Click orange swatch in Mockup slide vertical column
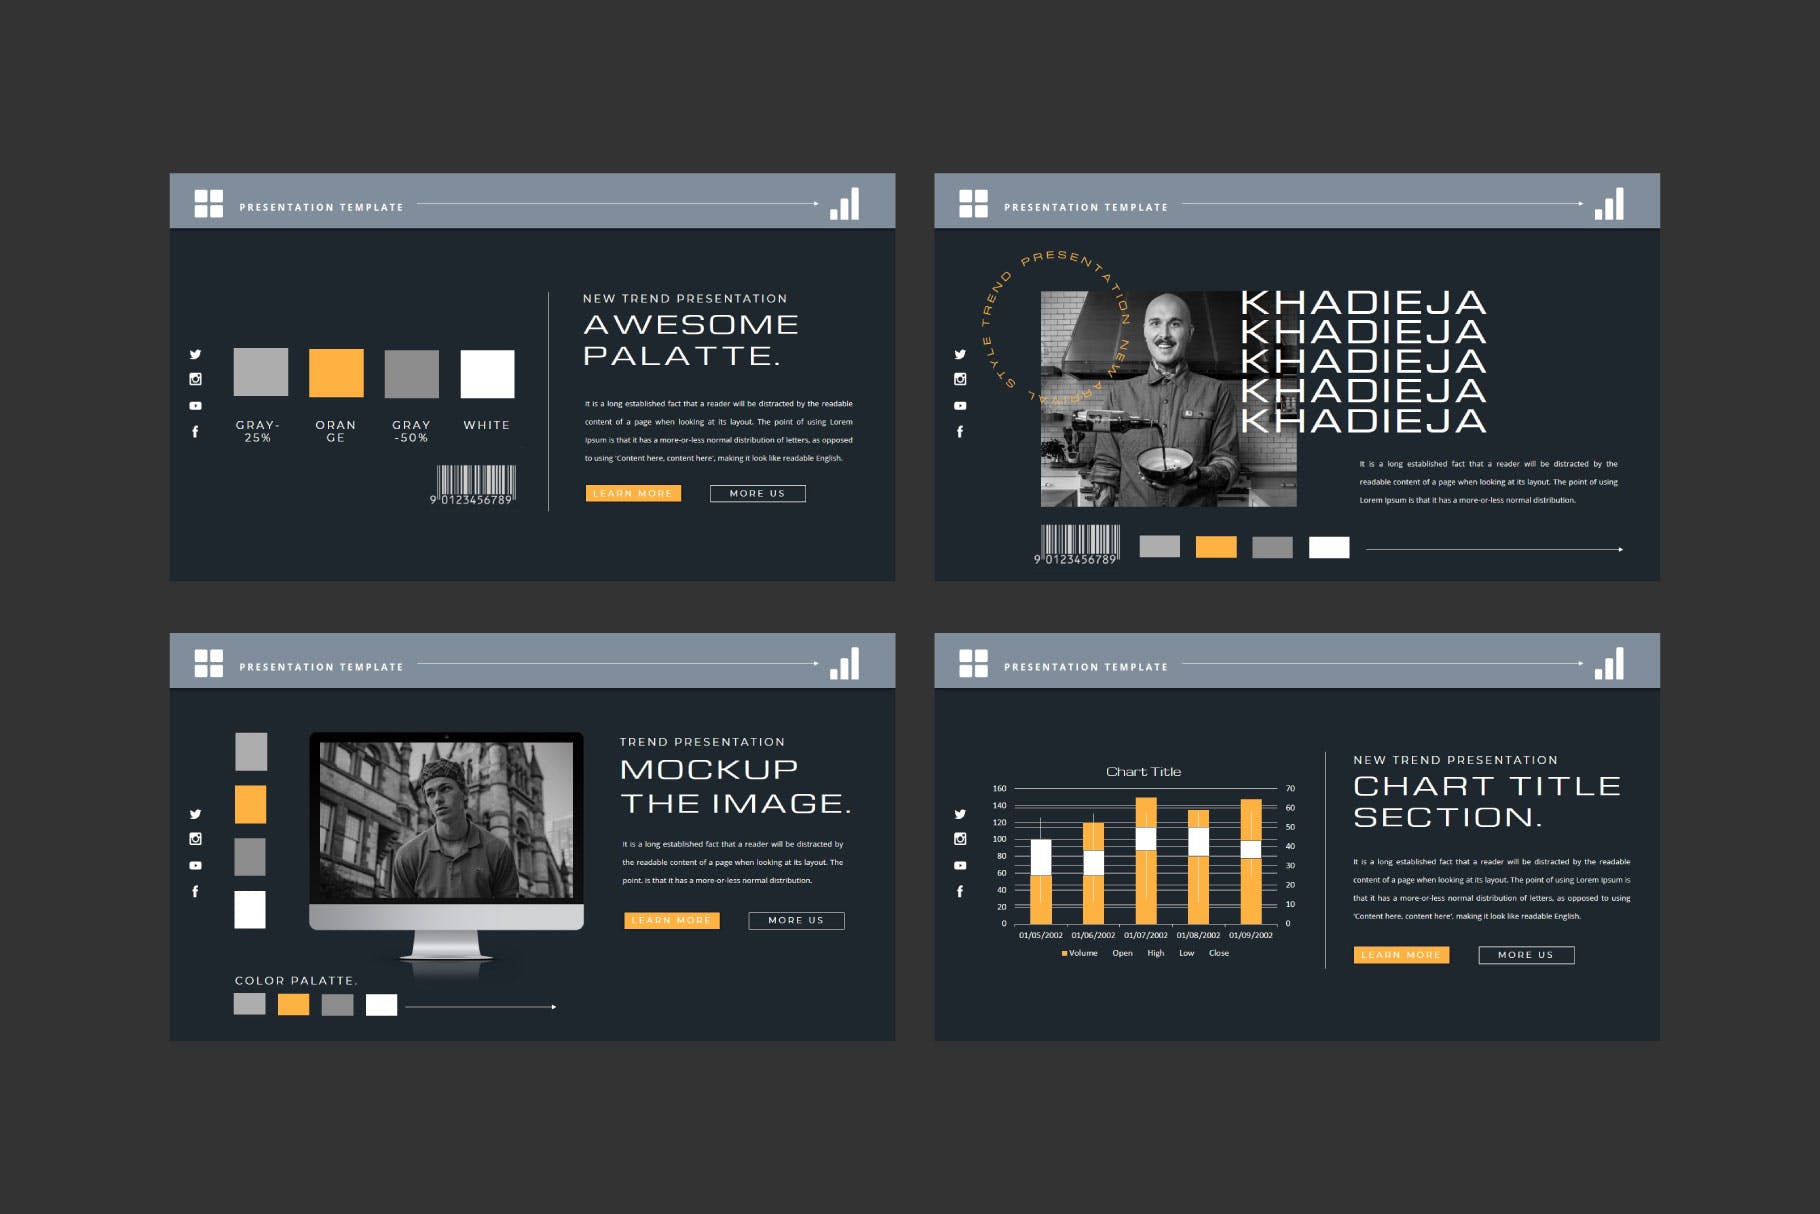 251,804
